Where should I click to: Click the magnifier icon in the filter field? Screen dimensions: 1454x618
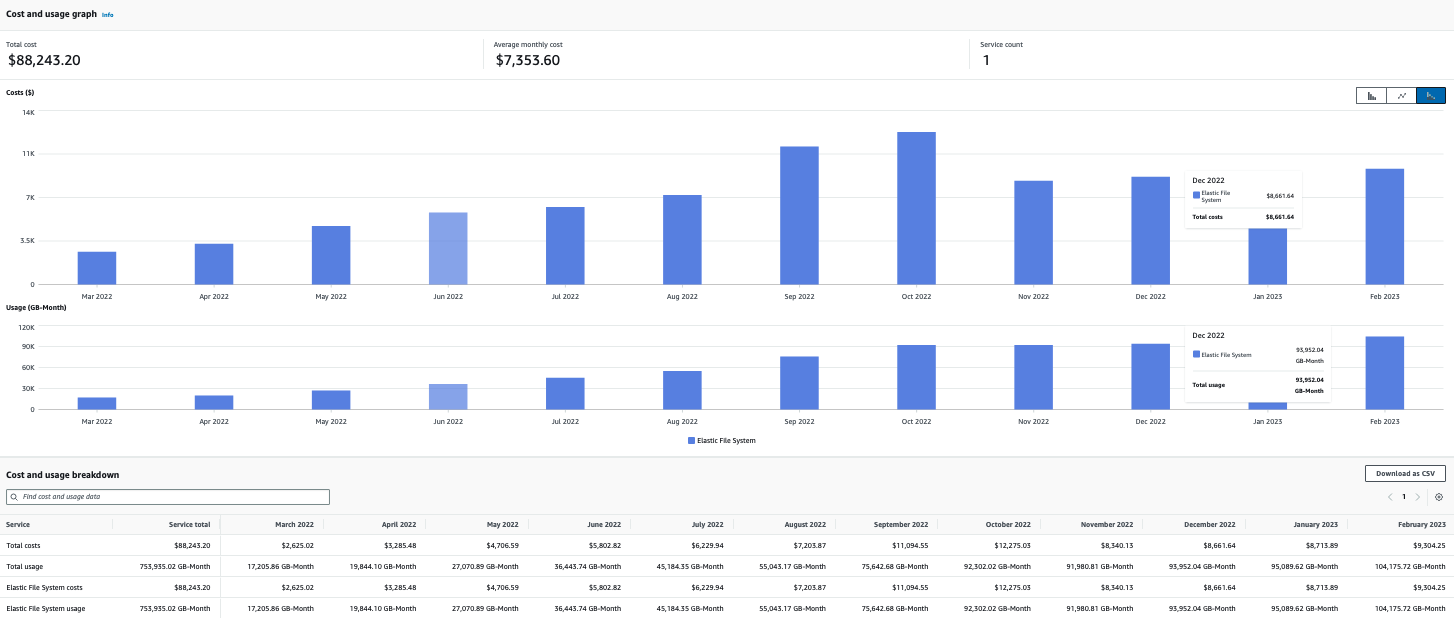(14, 497)
